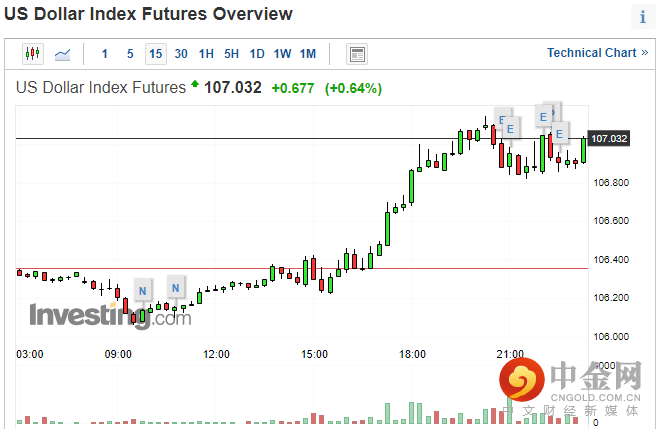
Task: Select the 30 minute interval
Action: [x=180, y=54]
